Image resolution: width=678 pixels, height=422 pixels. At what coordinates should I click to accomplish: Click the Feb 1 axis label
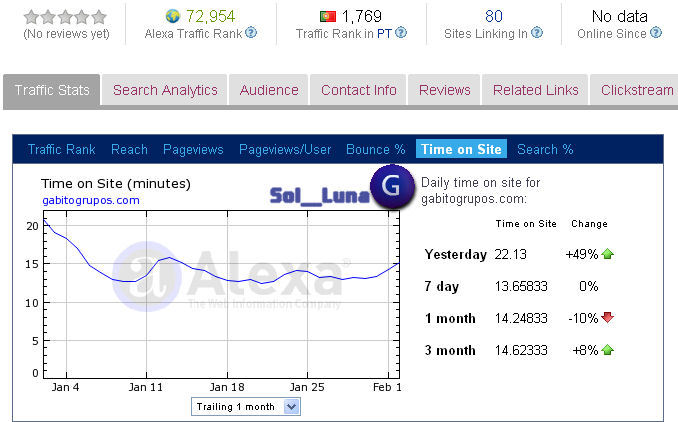(387, 387)
